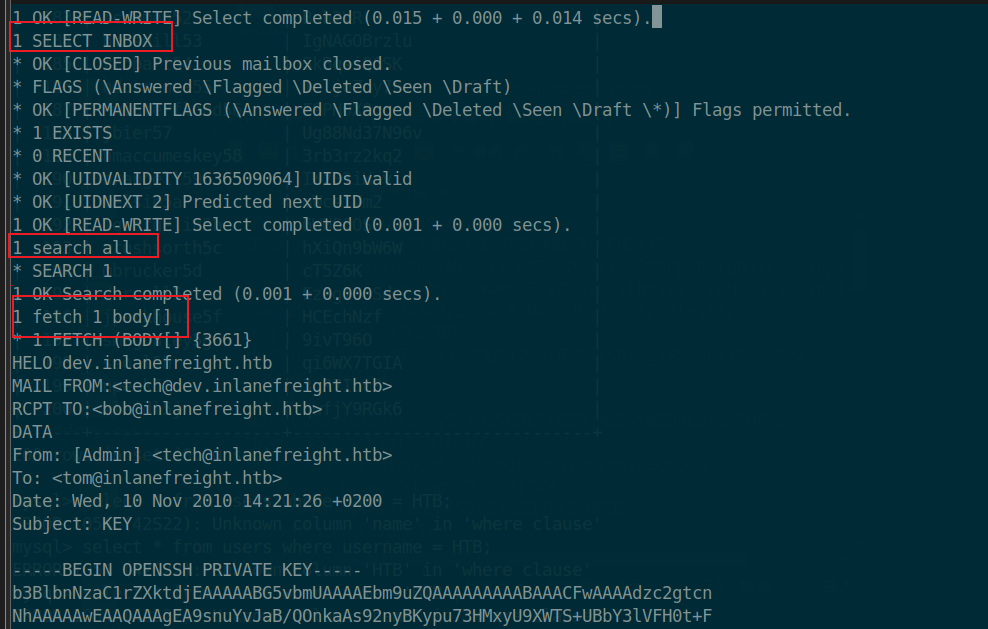
Task: Click the 'DATA' command line
Action: [33, 432]
